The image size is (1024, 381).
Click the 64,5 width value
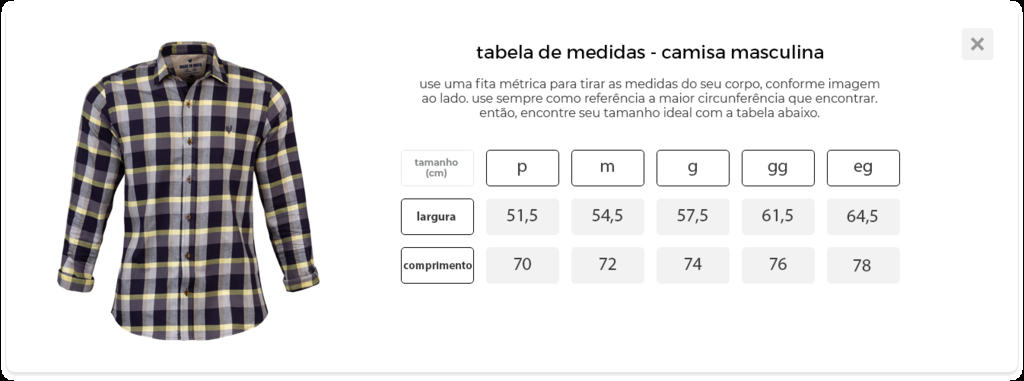(x=863, y=216)
